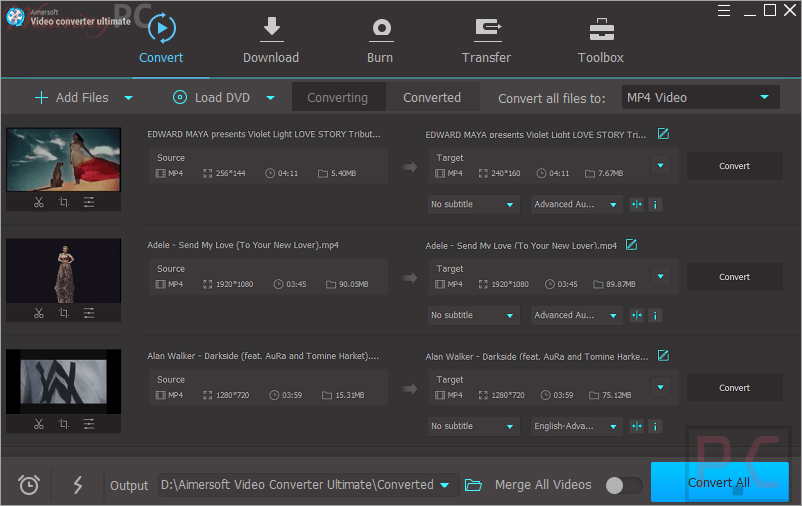Open effects settings for Alan Walker video
Image resolution: width=802 pixels, height=506 pixels.
88,424
